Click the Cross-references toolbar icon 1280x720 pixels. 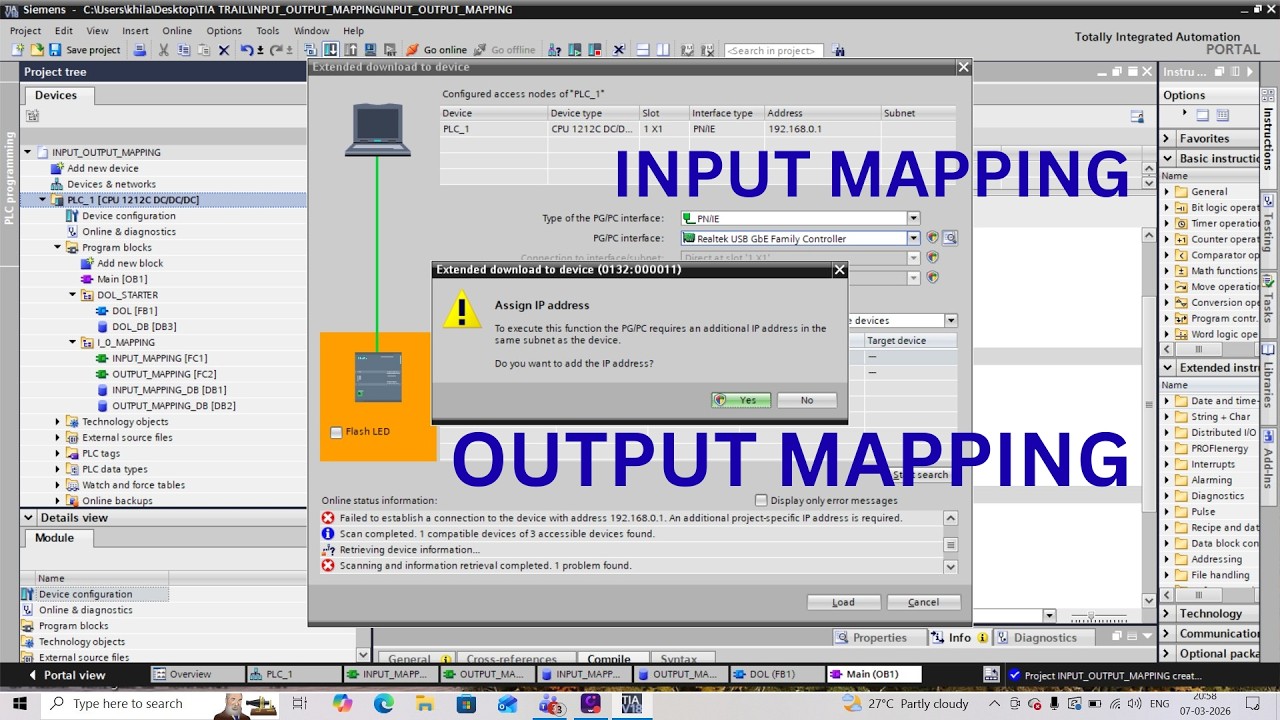point(619,50)
